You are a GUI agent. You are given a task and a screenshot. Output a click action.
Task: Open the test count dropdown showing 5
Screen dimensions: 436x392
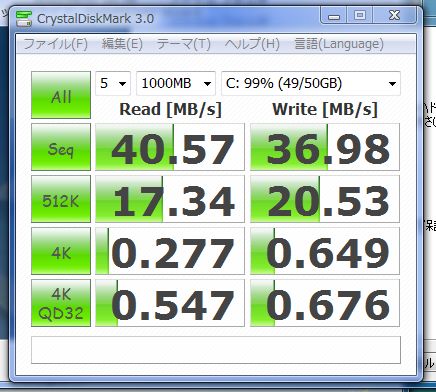(113, 83)
